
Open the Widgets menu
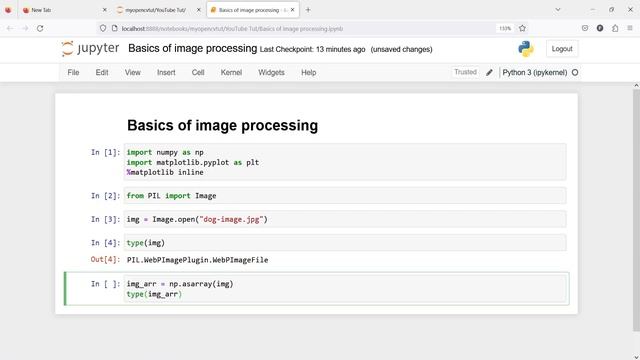tap(271, 73)
